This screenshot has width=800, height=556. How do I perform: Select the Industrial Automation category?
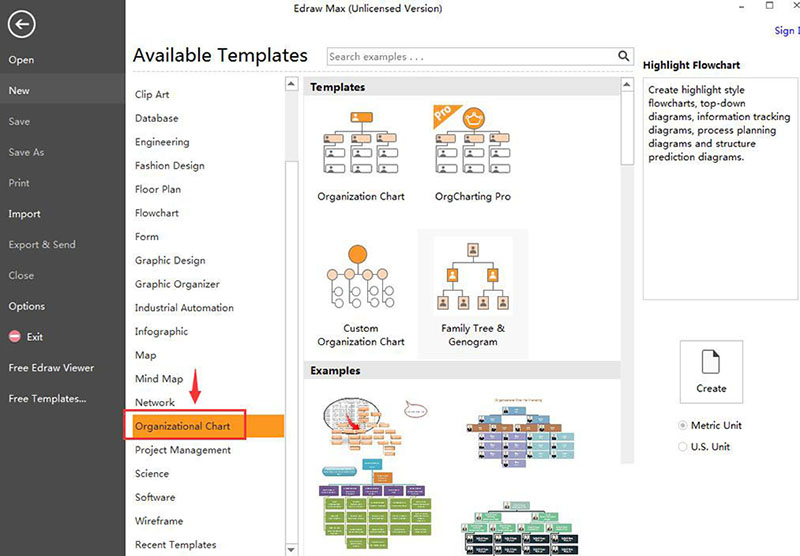[184, 308]
